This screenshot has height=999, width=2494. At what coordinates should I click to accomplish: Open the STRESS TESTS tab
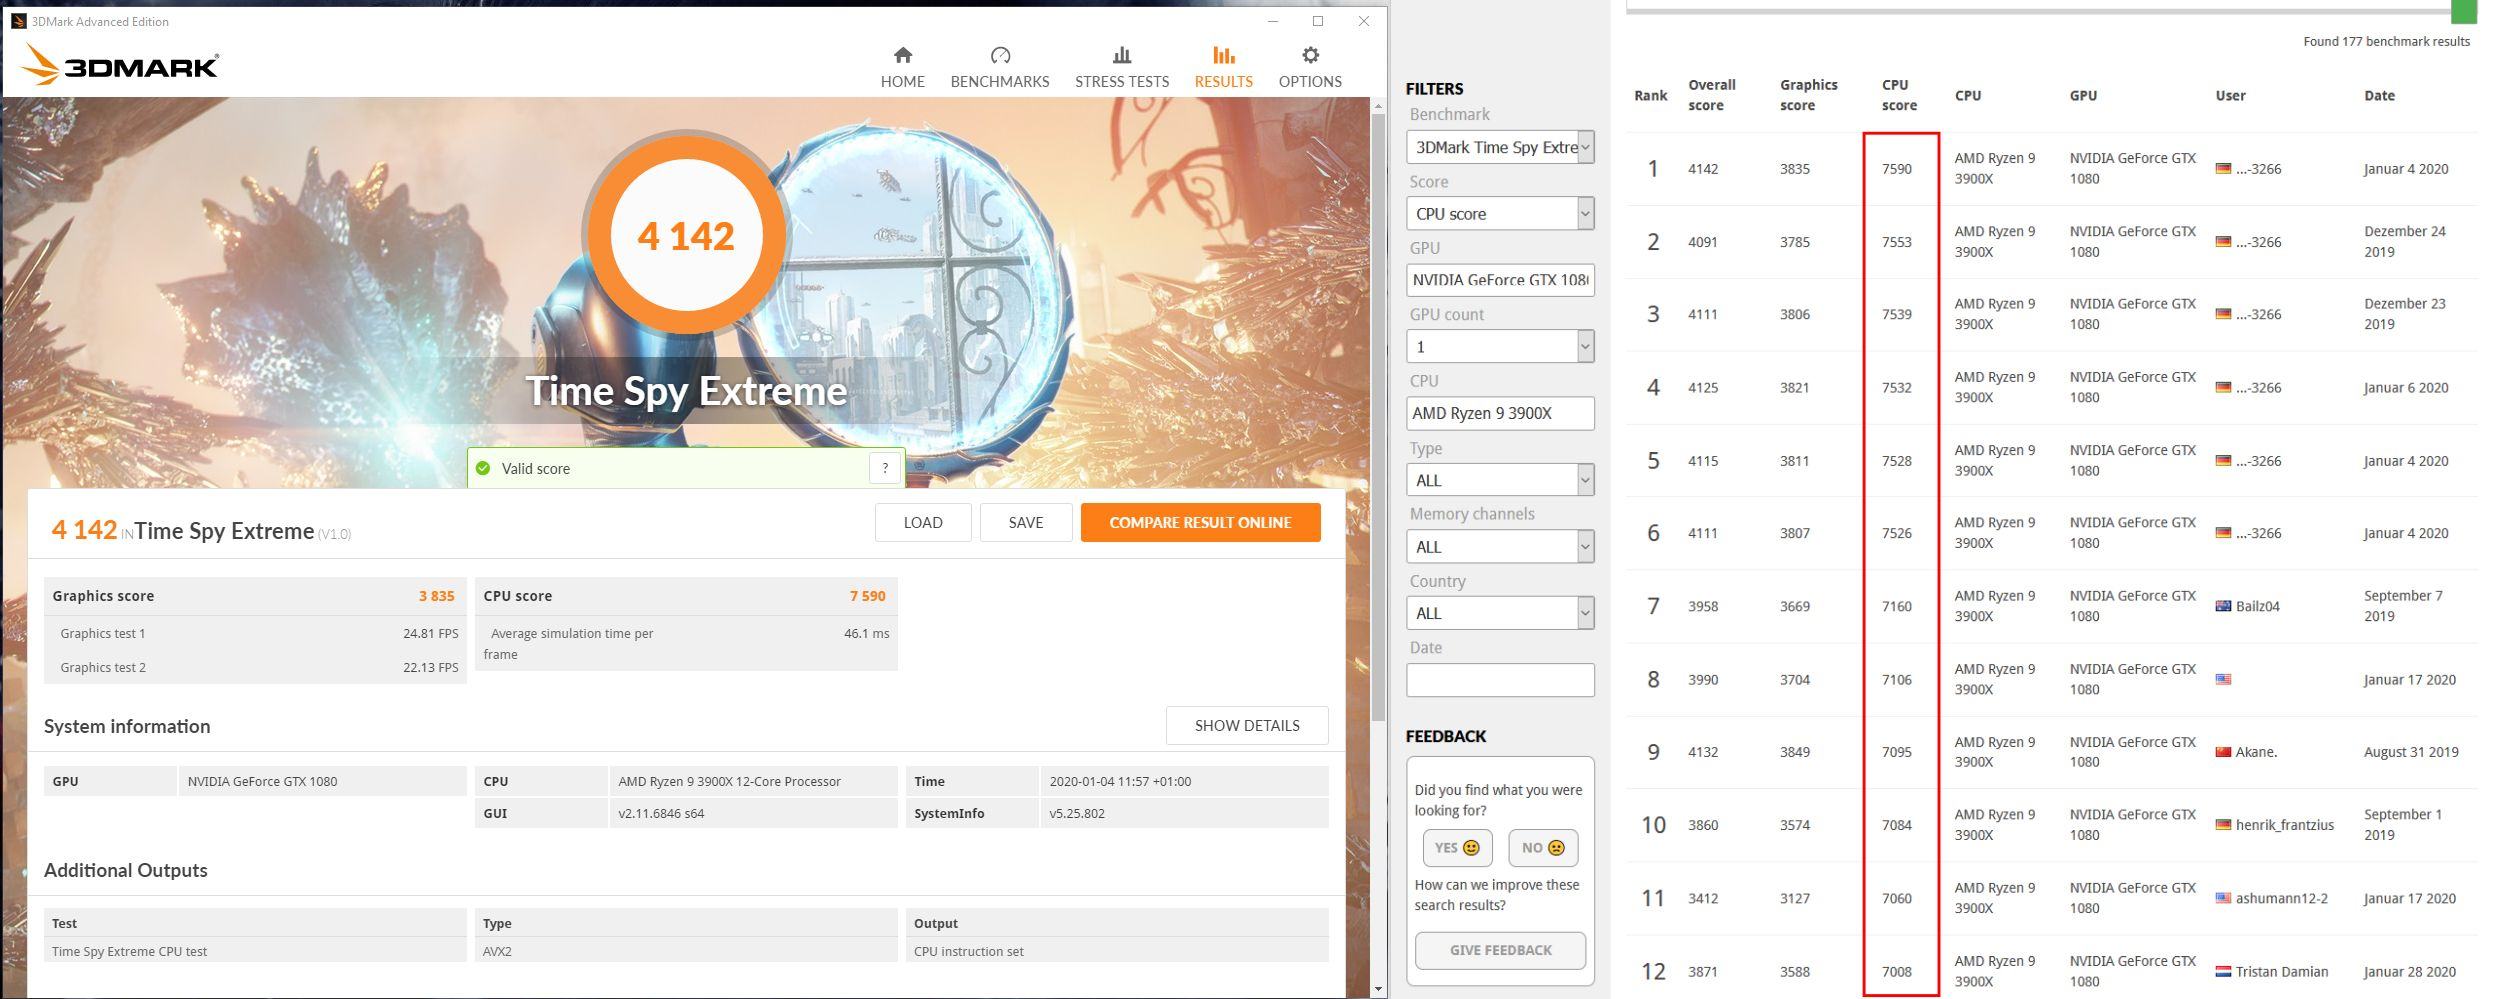(1121, 68)
